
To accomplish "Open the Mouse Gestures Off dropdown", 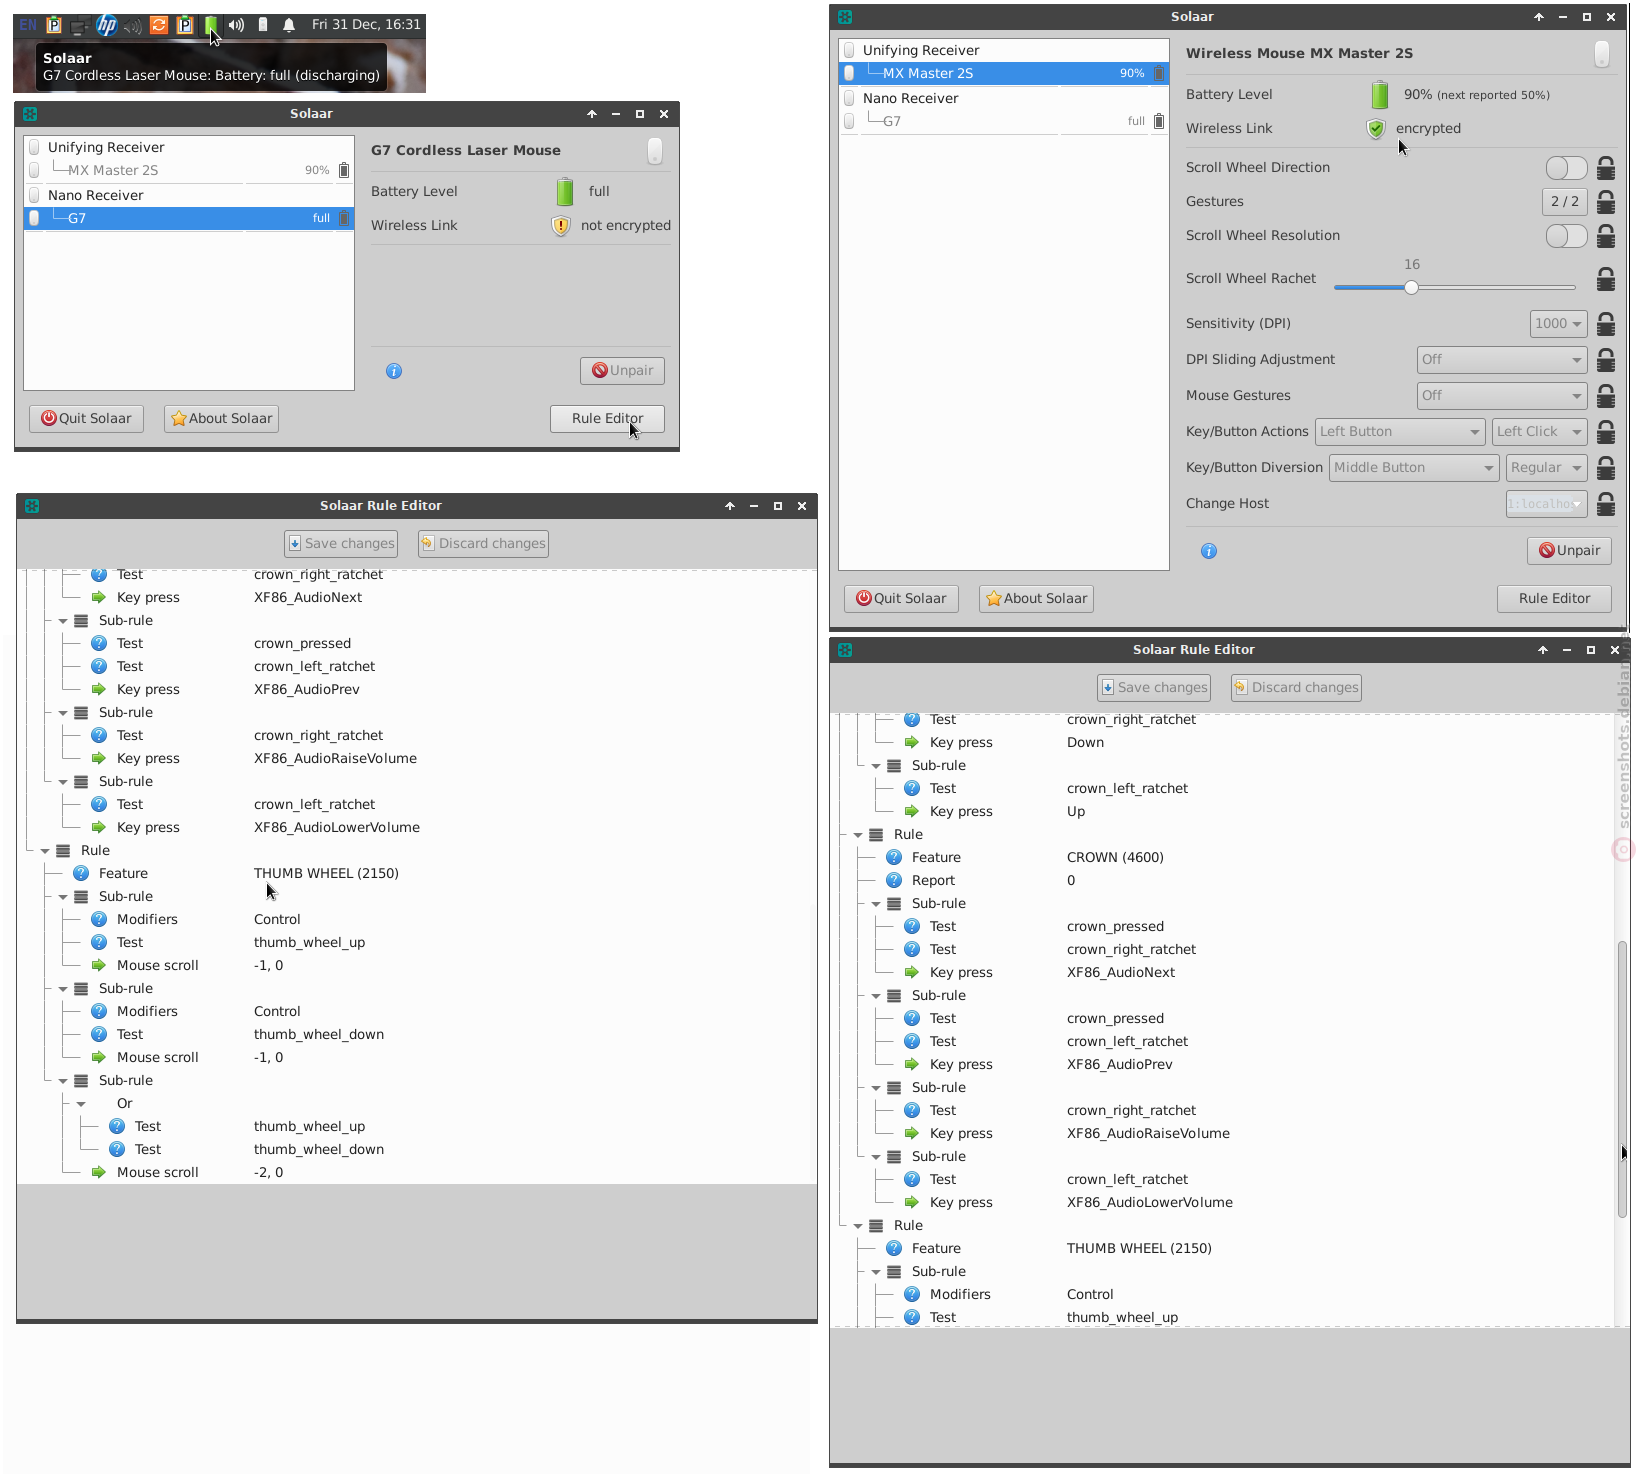I will click(1502, 395).
